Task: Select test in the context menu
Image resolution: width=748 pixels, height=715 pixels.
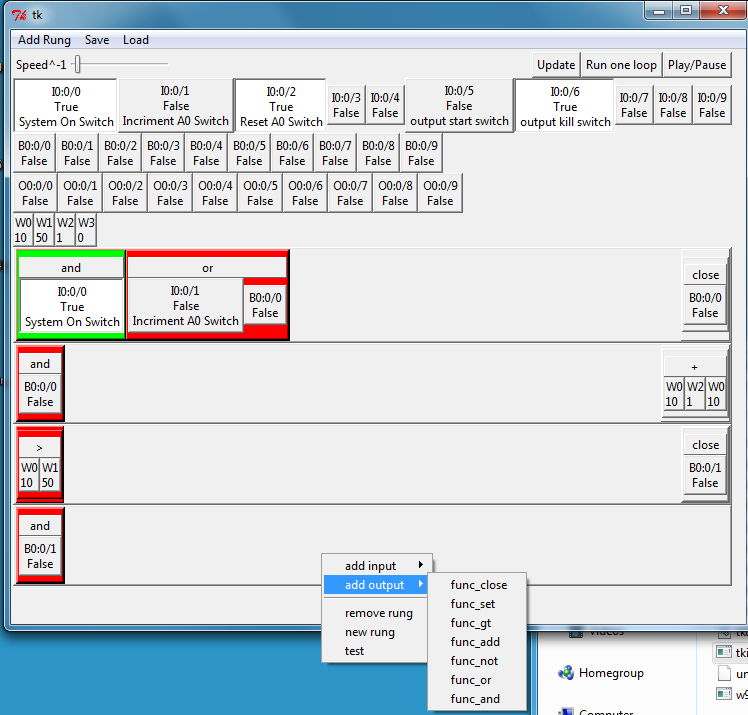Action: coord(377,651)
